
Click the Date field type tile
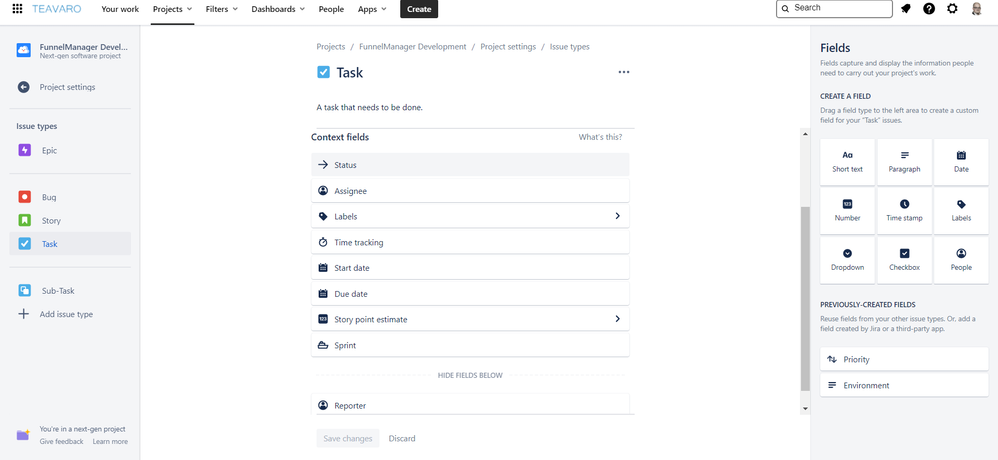961,162
